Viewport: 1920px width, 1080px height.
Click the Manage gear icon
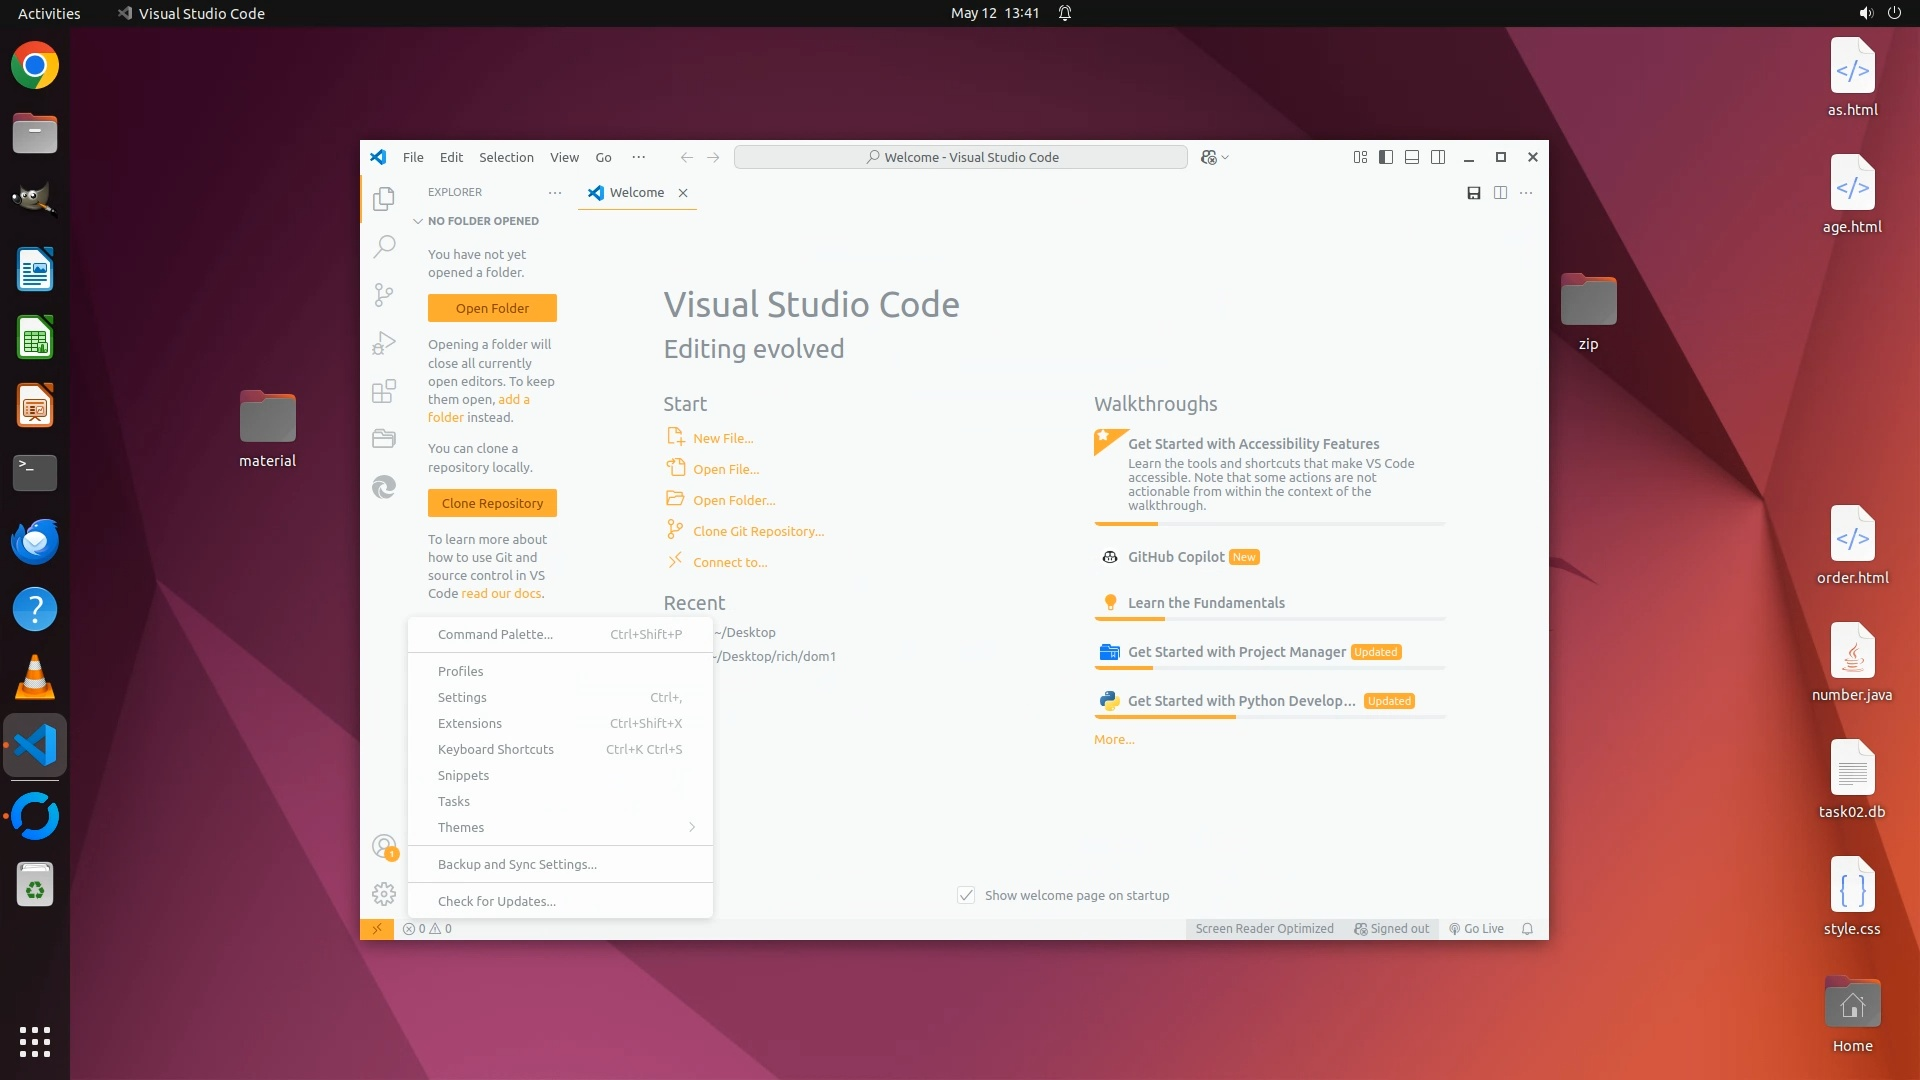point(384,894)
